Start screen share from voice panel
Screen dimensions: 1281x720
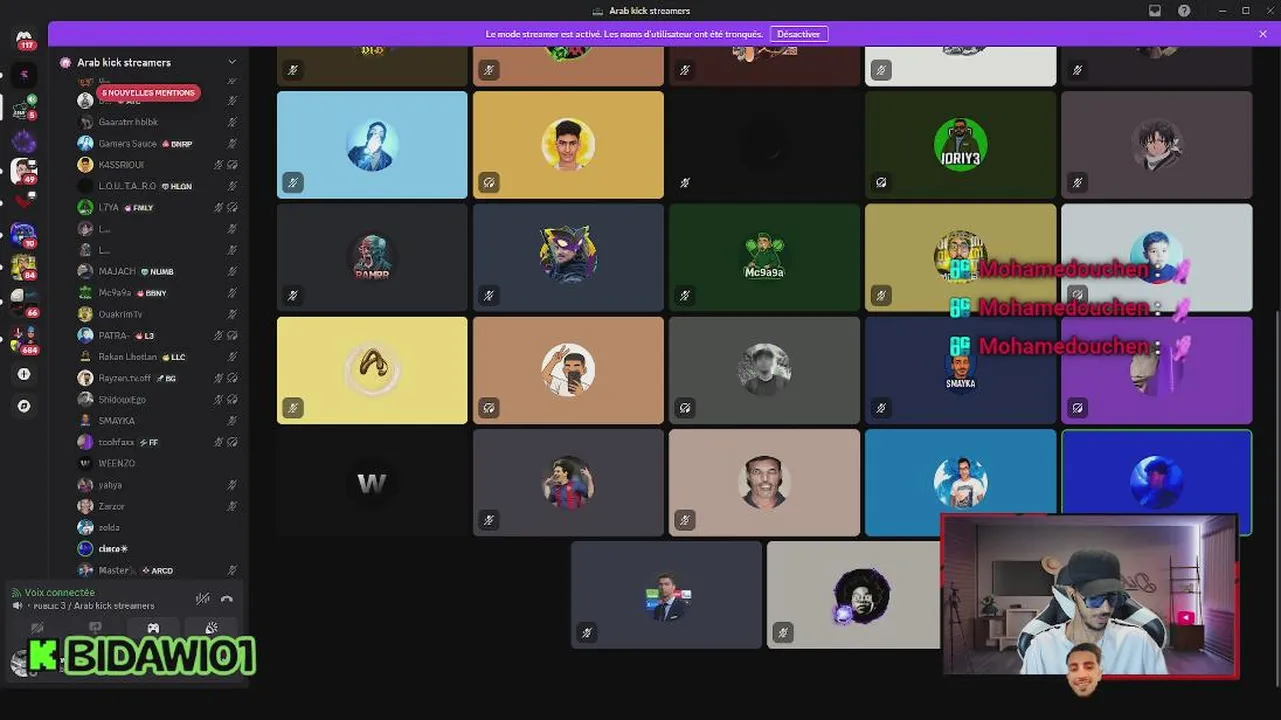point(95,628)
